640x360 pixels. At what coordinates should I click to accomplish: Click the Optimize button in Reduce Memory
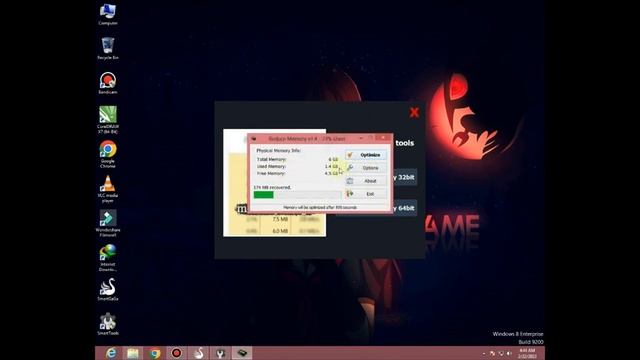(x=366, y=155)
